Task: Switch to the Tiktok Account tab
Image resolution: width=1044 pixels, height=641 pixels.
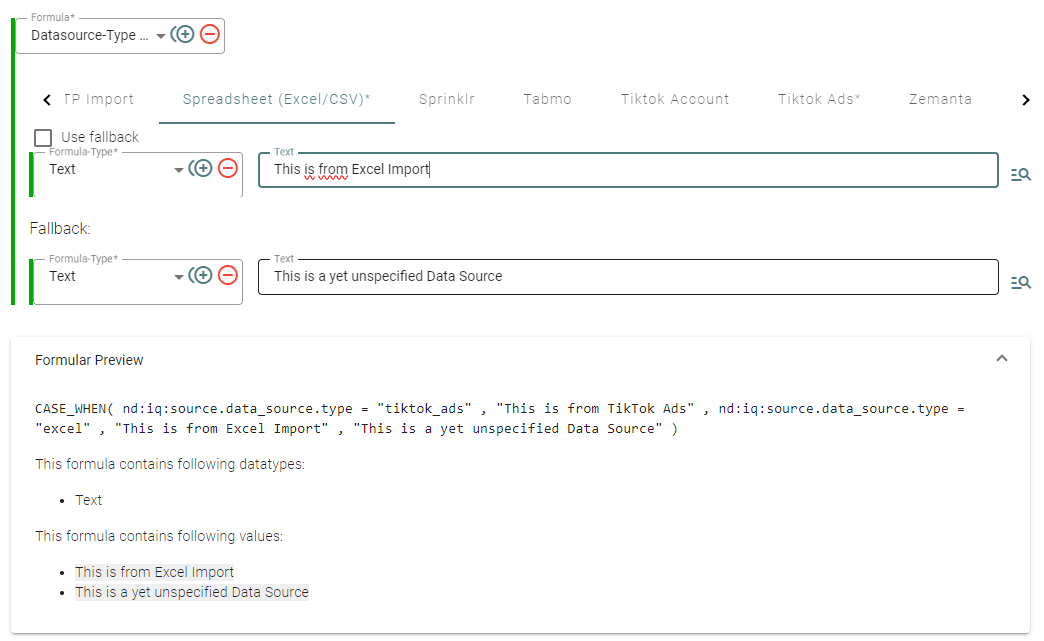Action: pos(675,99)
